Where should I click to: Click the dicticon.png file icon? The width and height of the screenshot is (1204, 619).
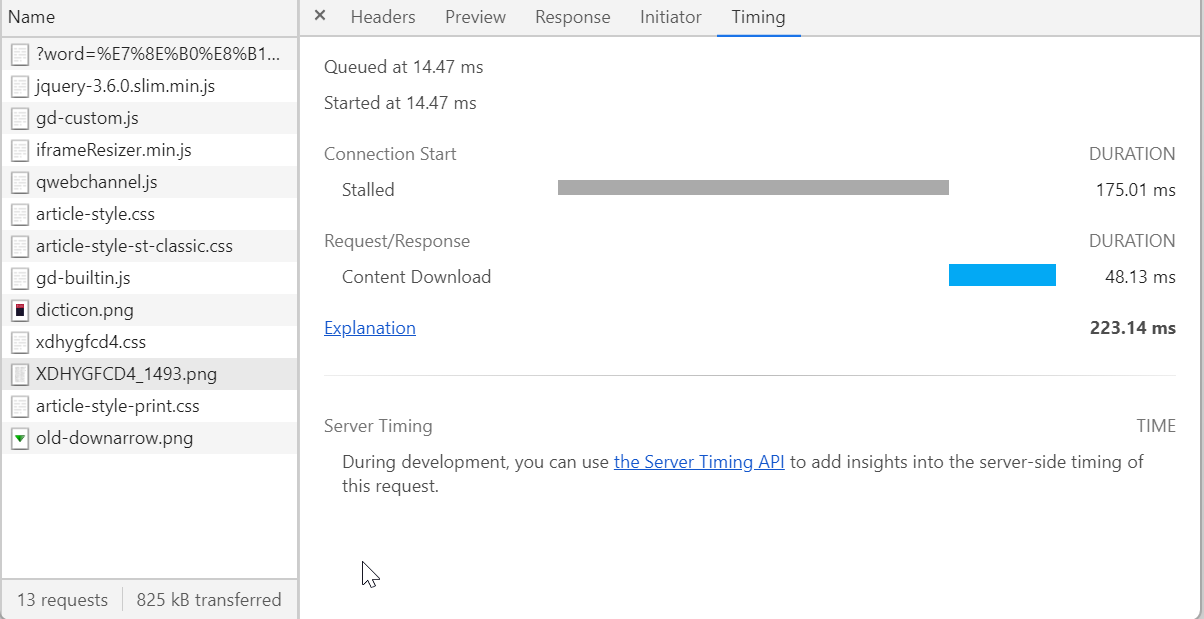pyautogui.click(x=20, y=310)
